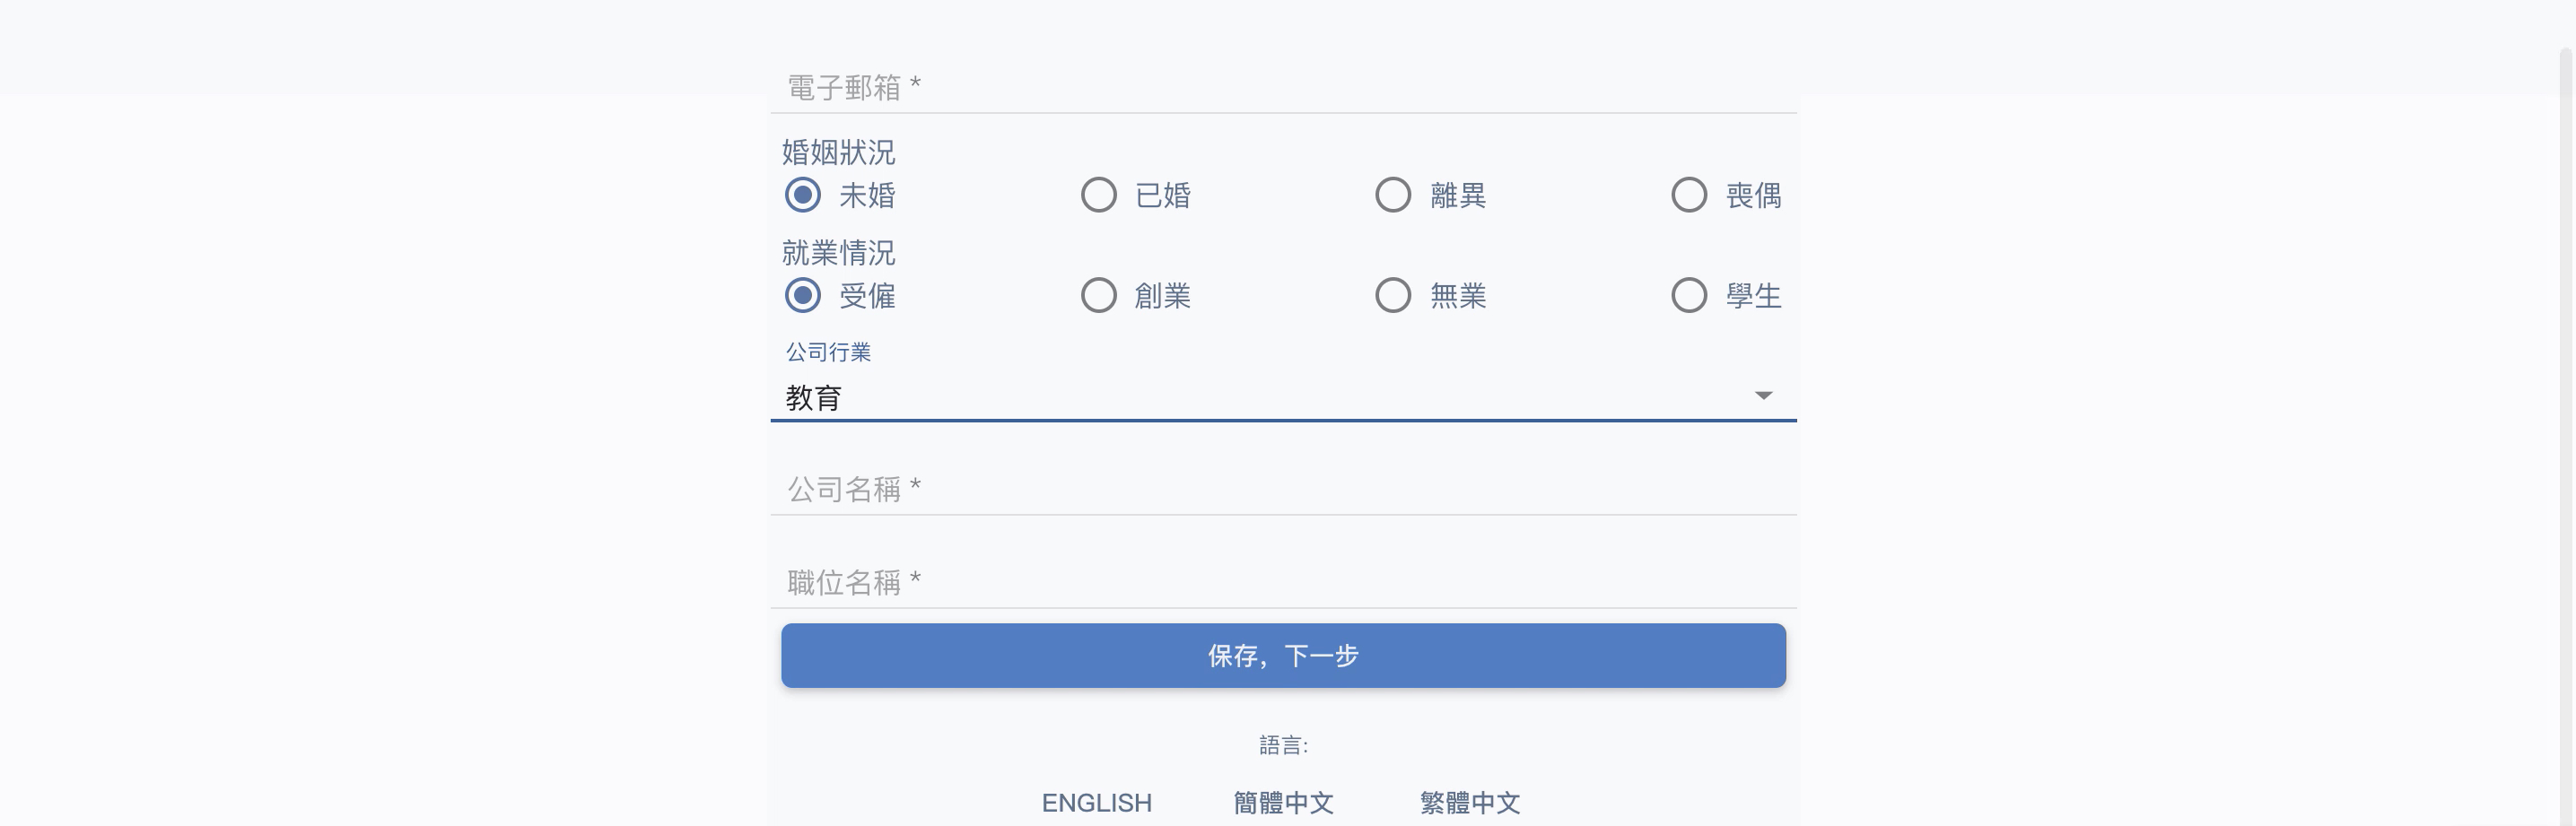Click the 公司名稱 text field
This screenshot has width=2576, height=826.
tap(1283, 489)
